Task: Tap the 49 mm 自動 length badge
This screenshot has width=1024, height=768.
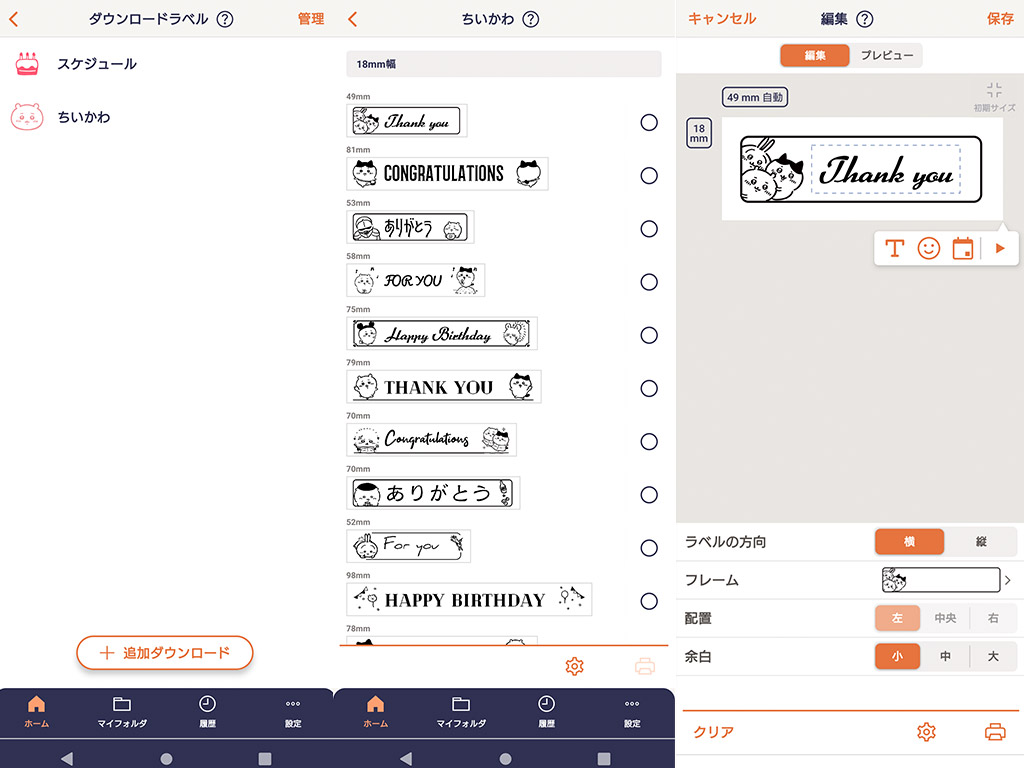Action: point(755,97)
